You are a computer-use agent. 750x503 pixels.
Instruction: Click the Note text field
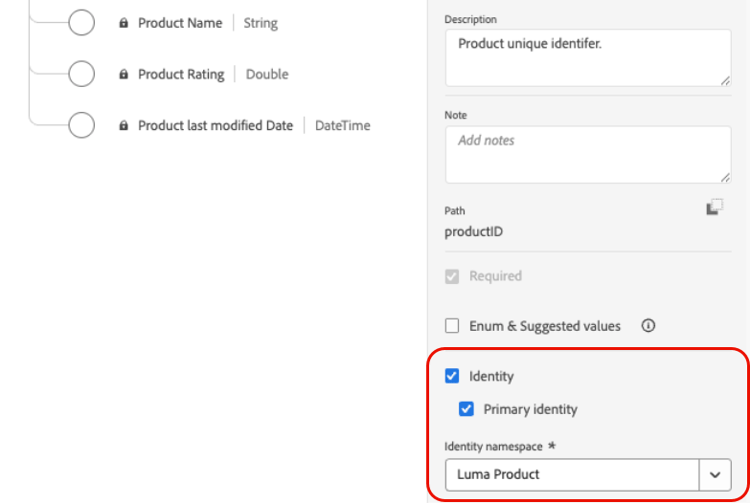pos(587,154)
